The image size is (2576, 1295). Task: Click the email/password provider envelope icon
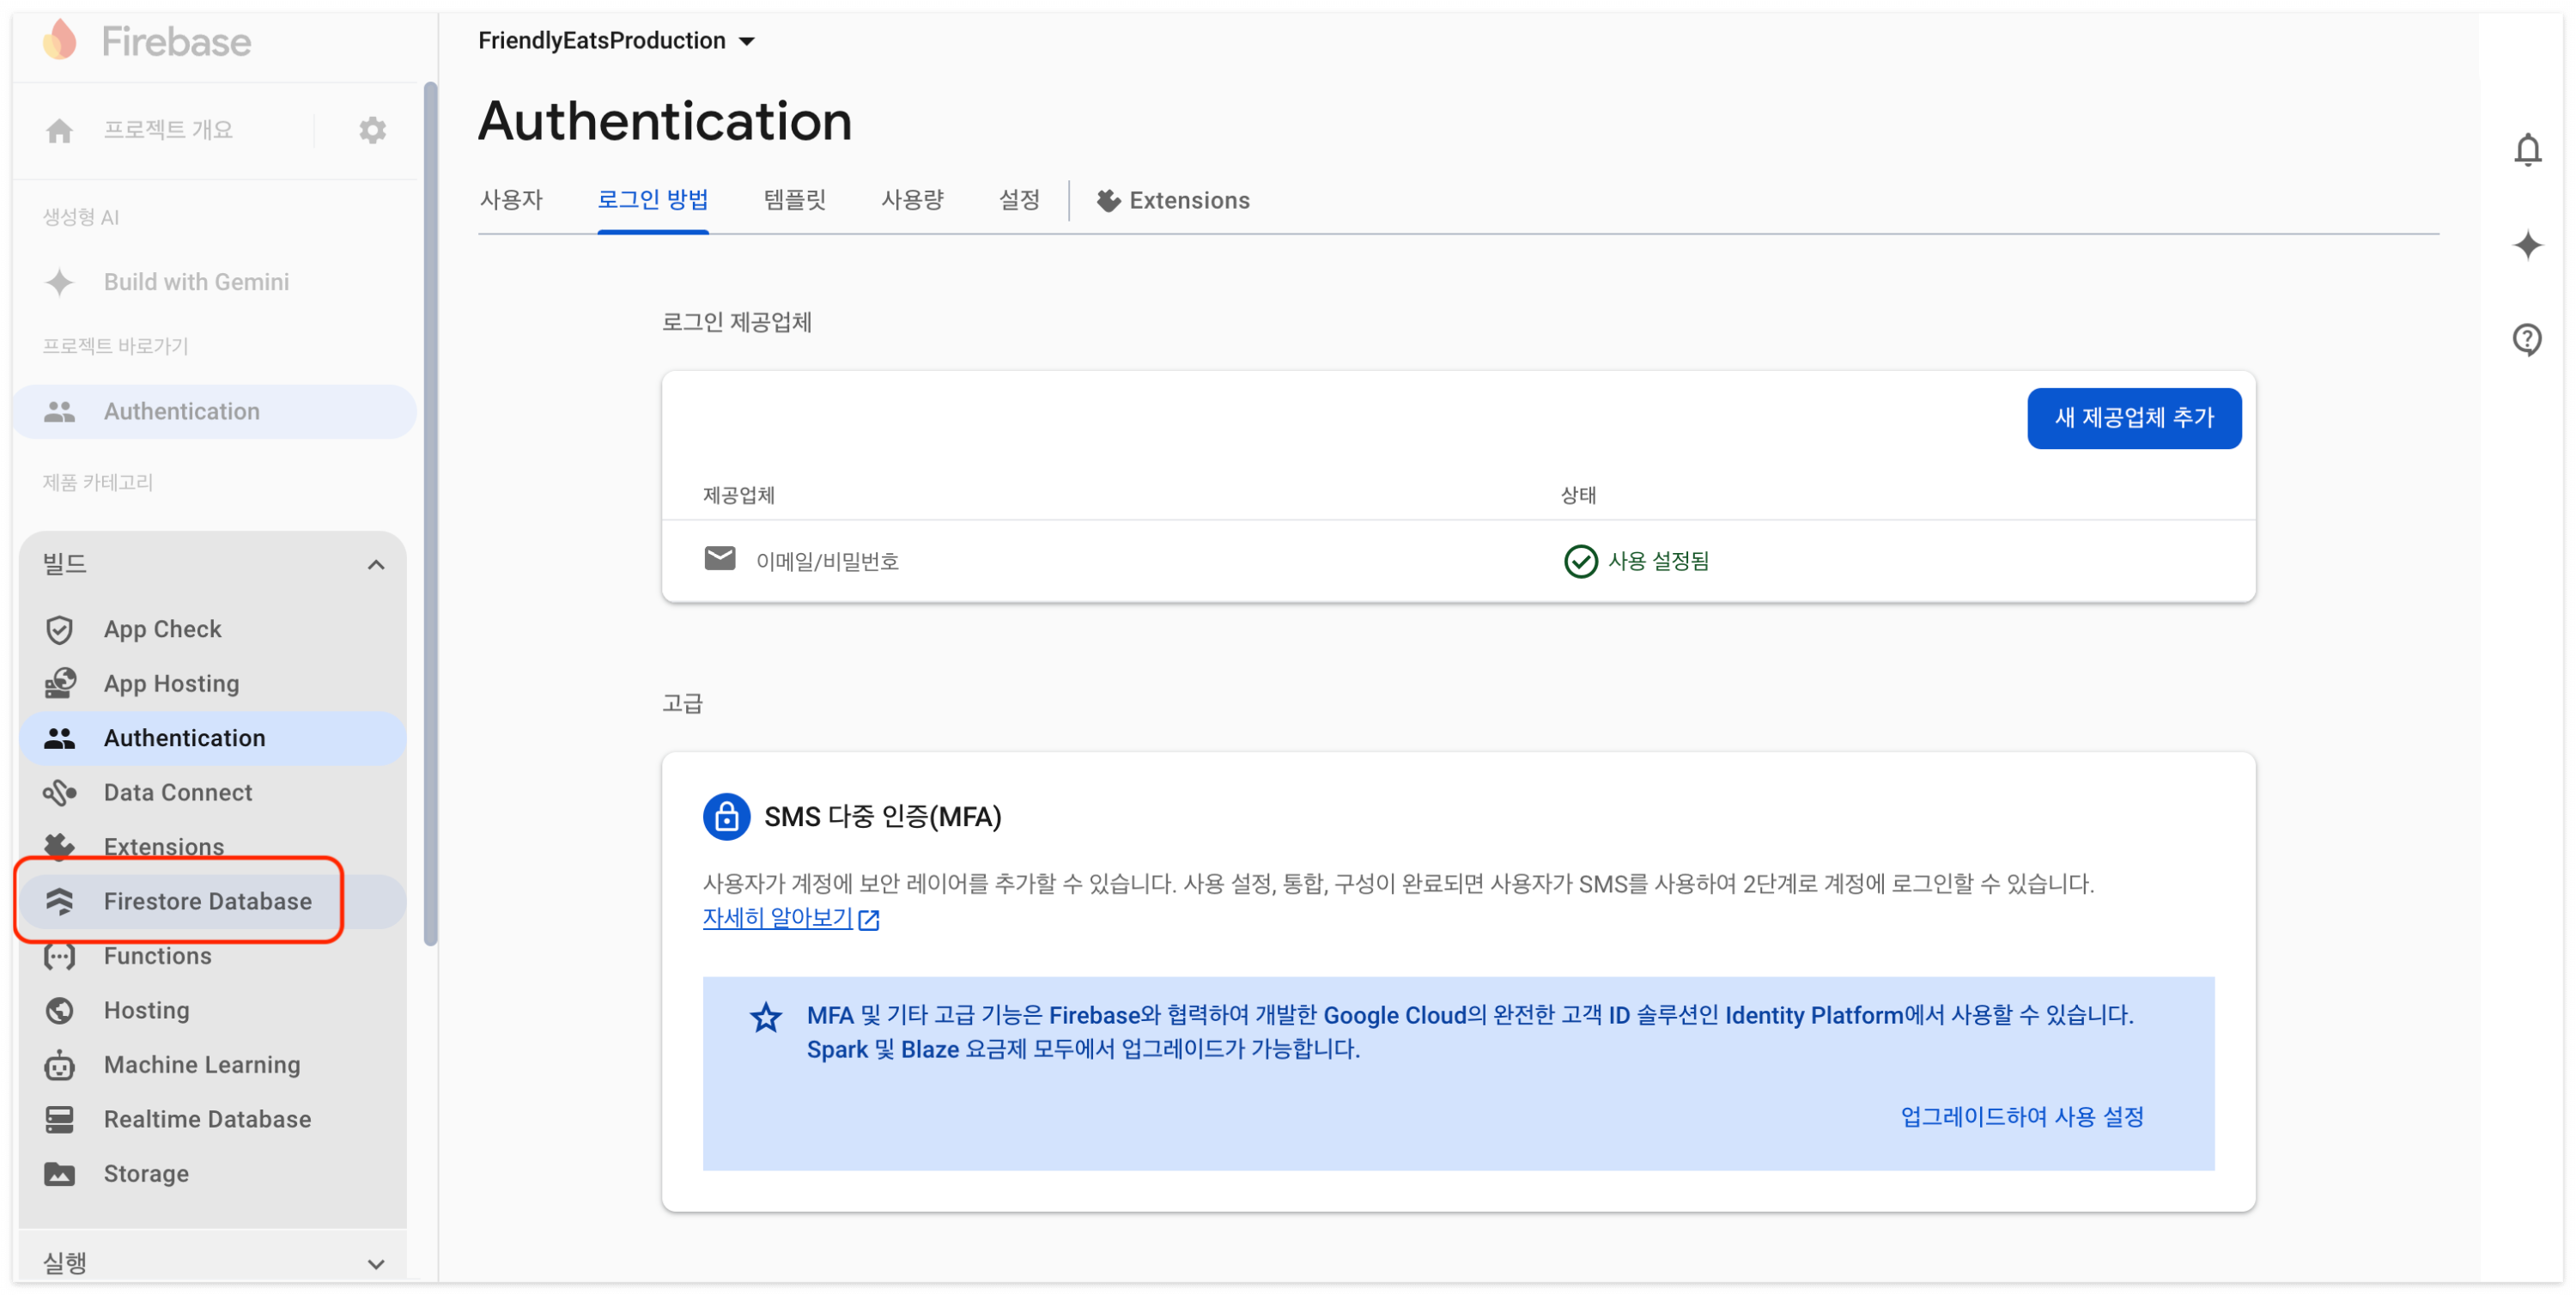coord(719,559)
